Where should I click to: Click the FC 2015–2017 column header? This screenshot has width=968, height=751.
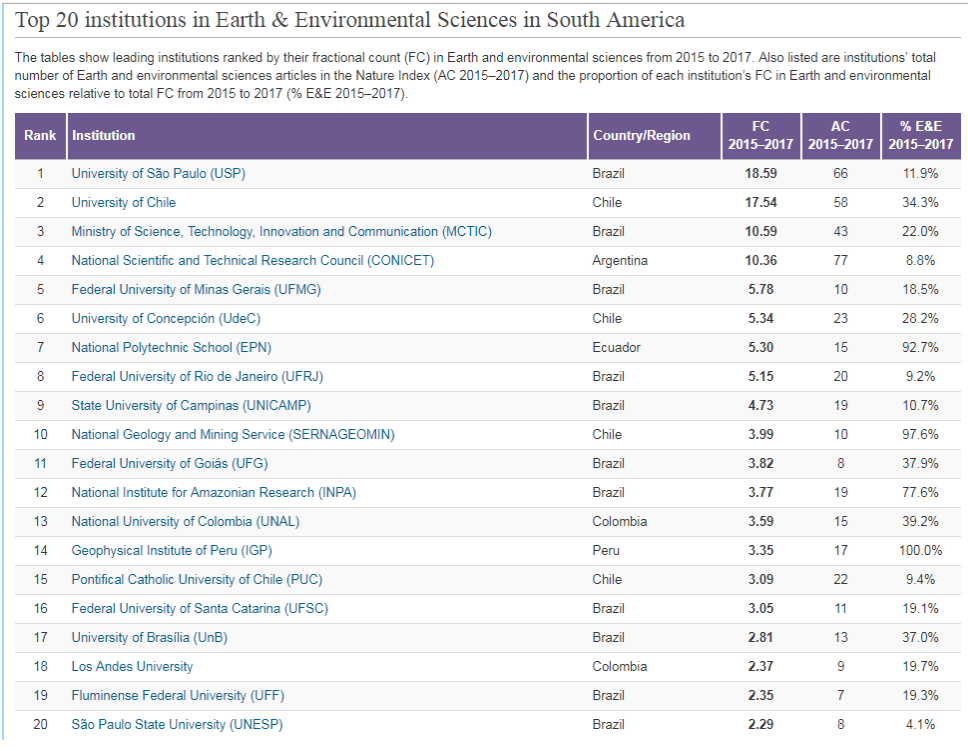pyautogui.click(x=760, y=135)
